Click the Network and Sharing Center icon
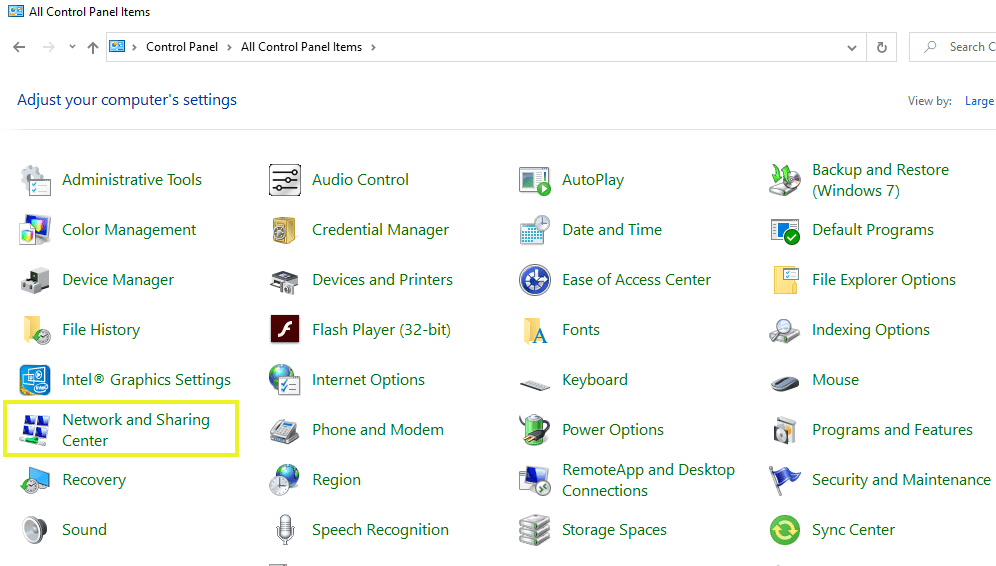 pyautogui.click(x=36, y=430)
